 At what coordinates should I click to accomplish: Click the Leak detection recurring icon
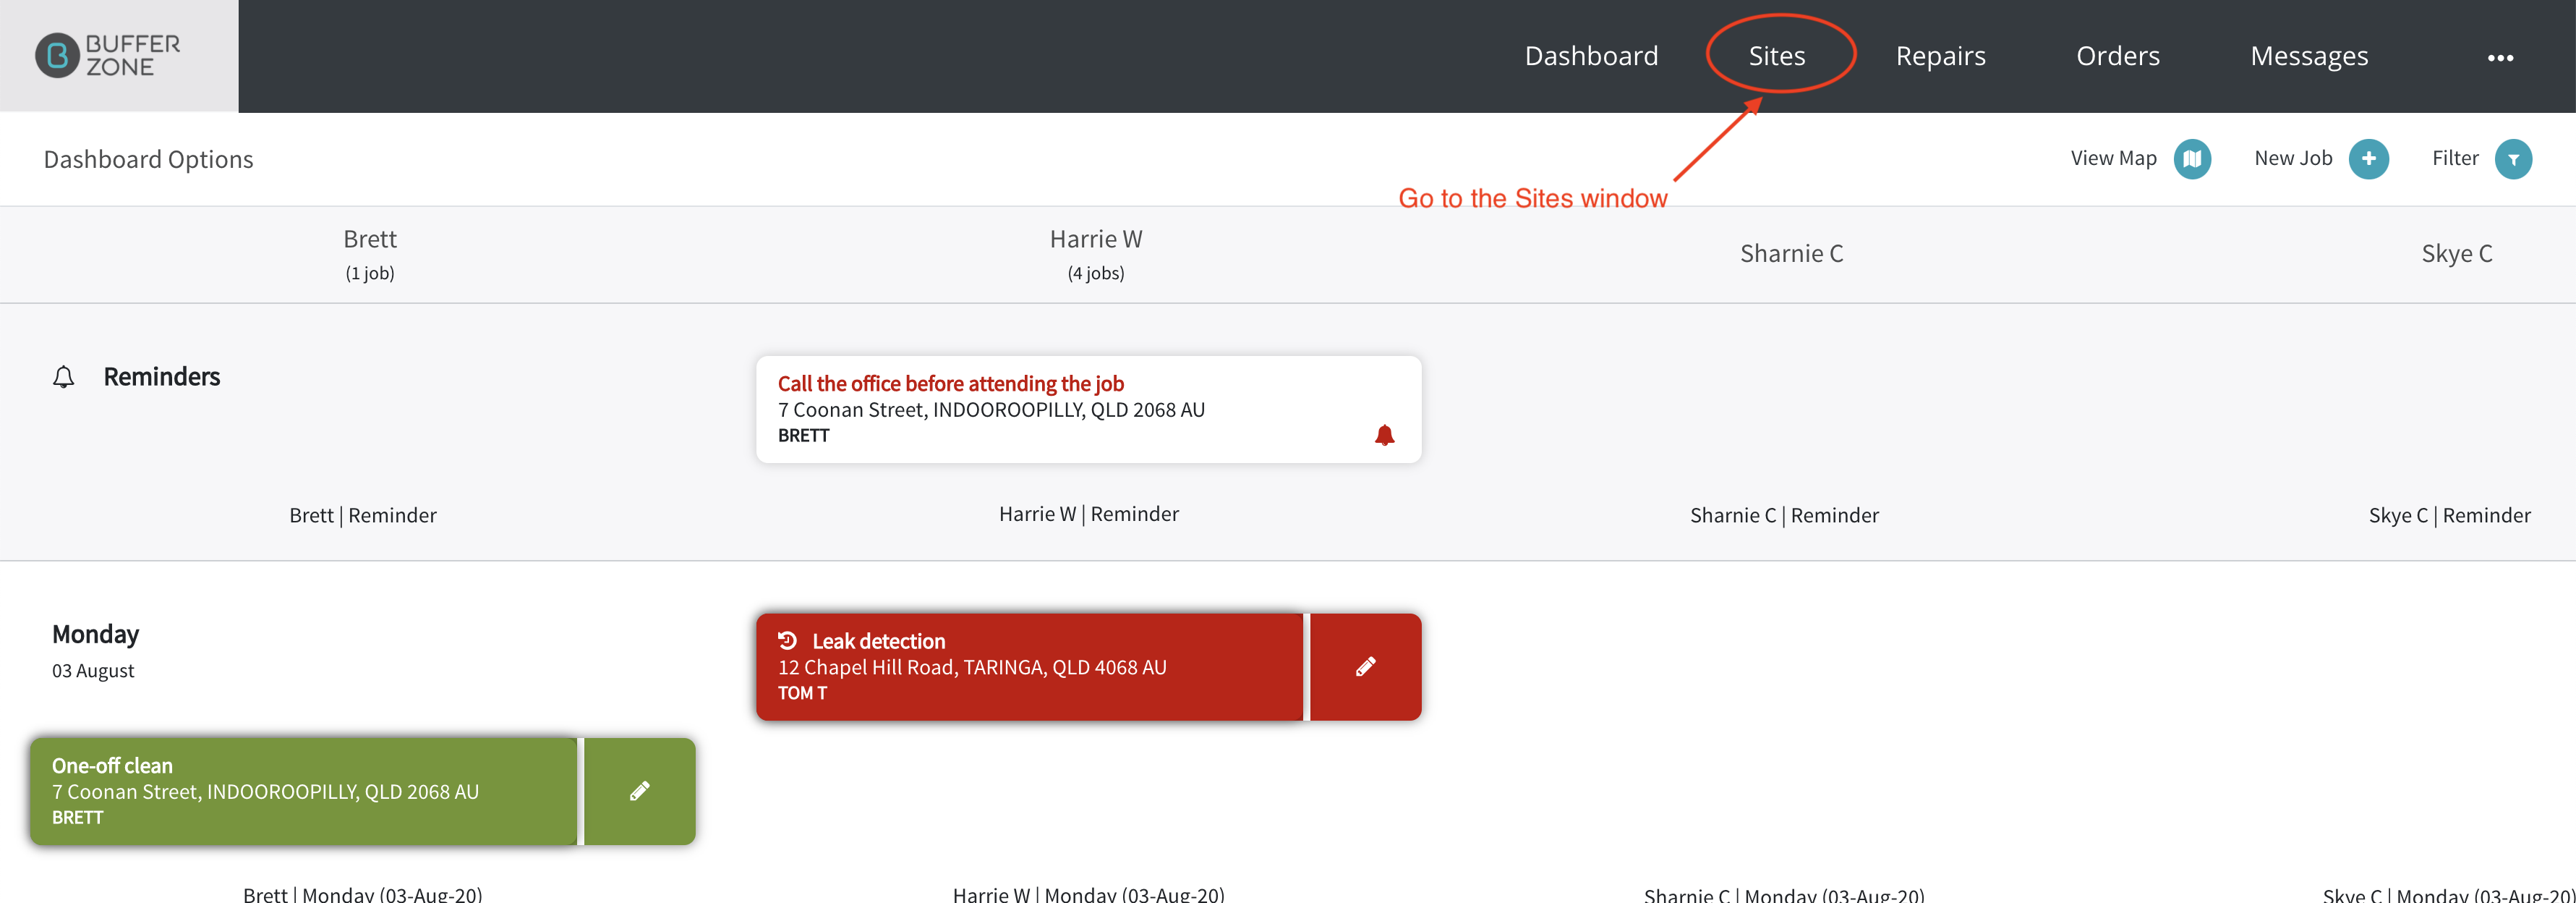coord(787,640)
